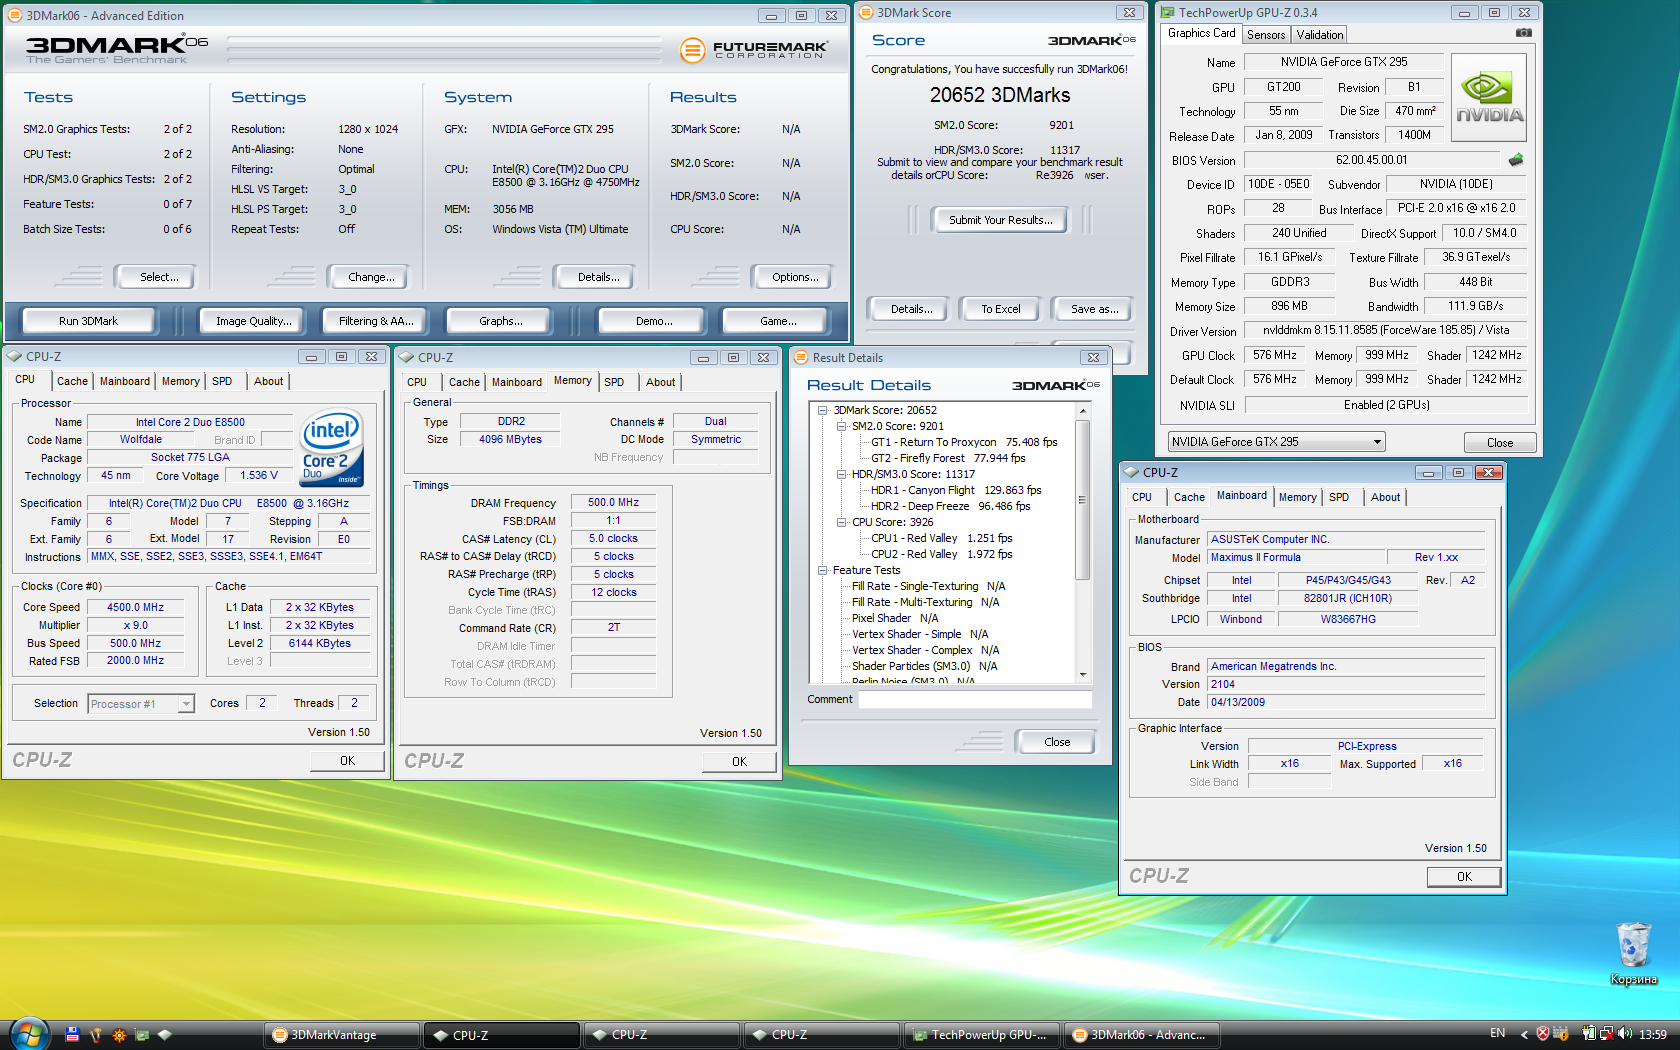Collapse the 3DMark Score tree node

tap(822, 410)
